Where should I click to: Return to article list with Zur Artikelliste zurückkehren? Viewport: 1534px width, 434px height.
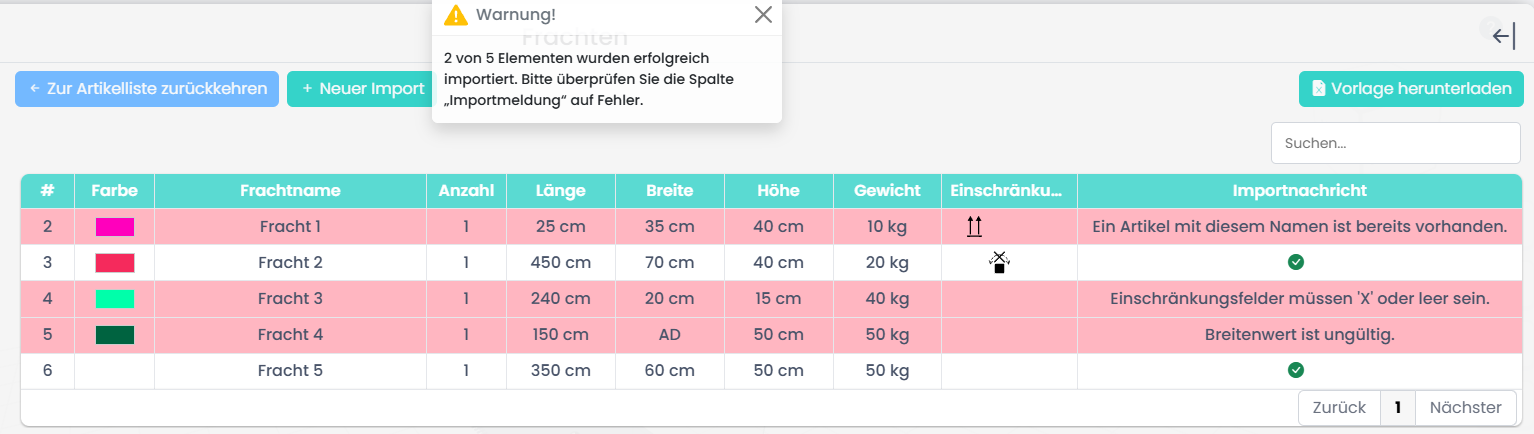(147, 89)
